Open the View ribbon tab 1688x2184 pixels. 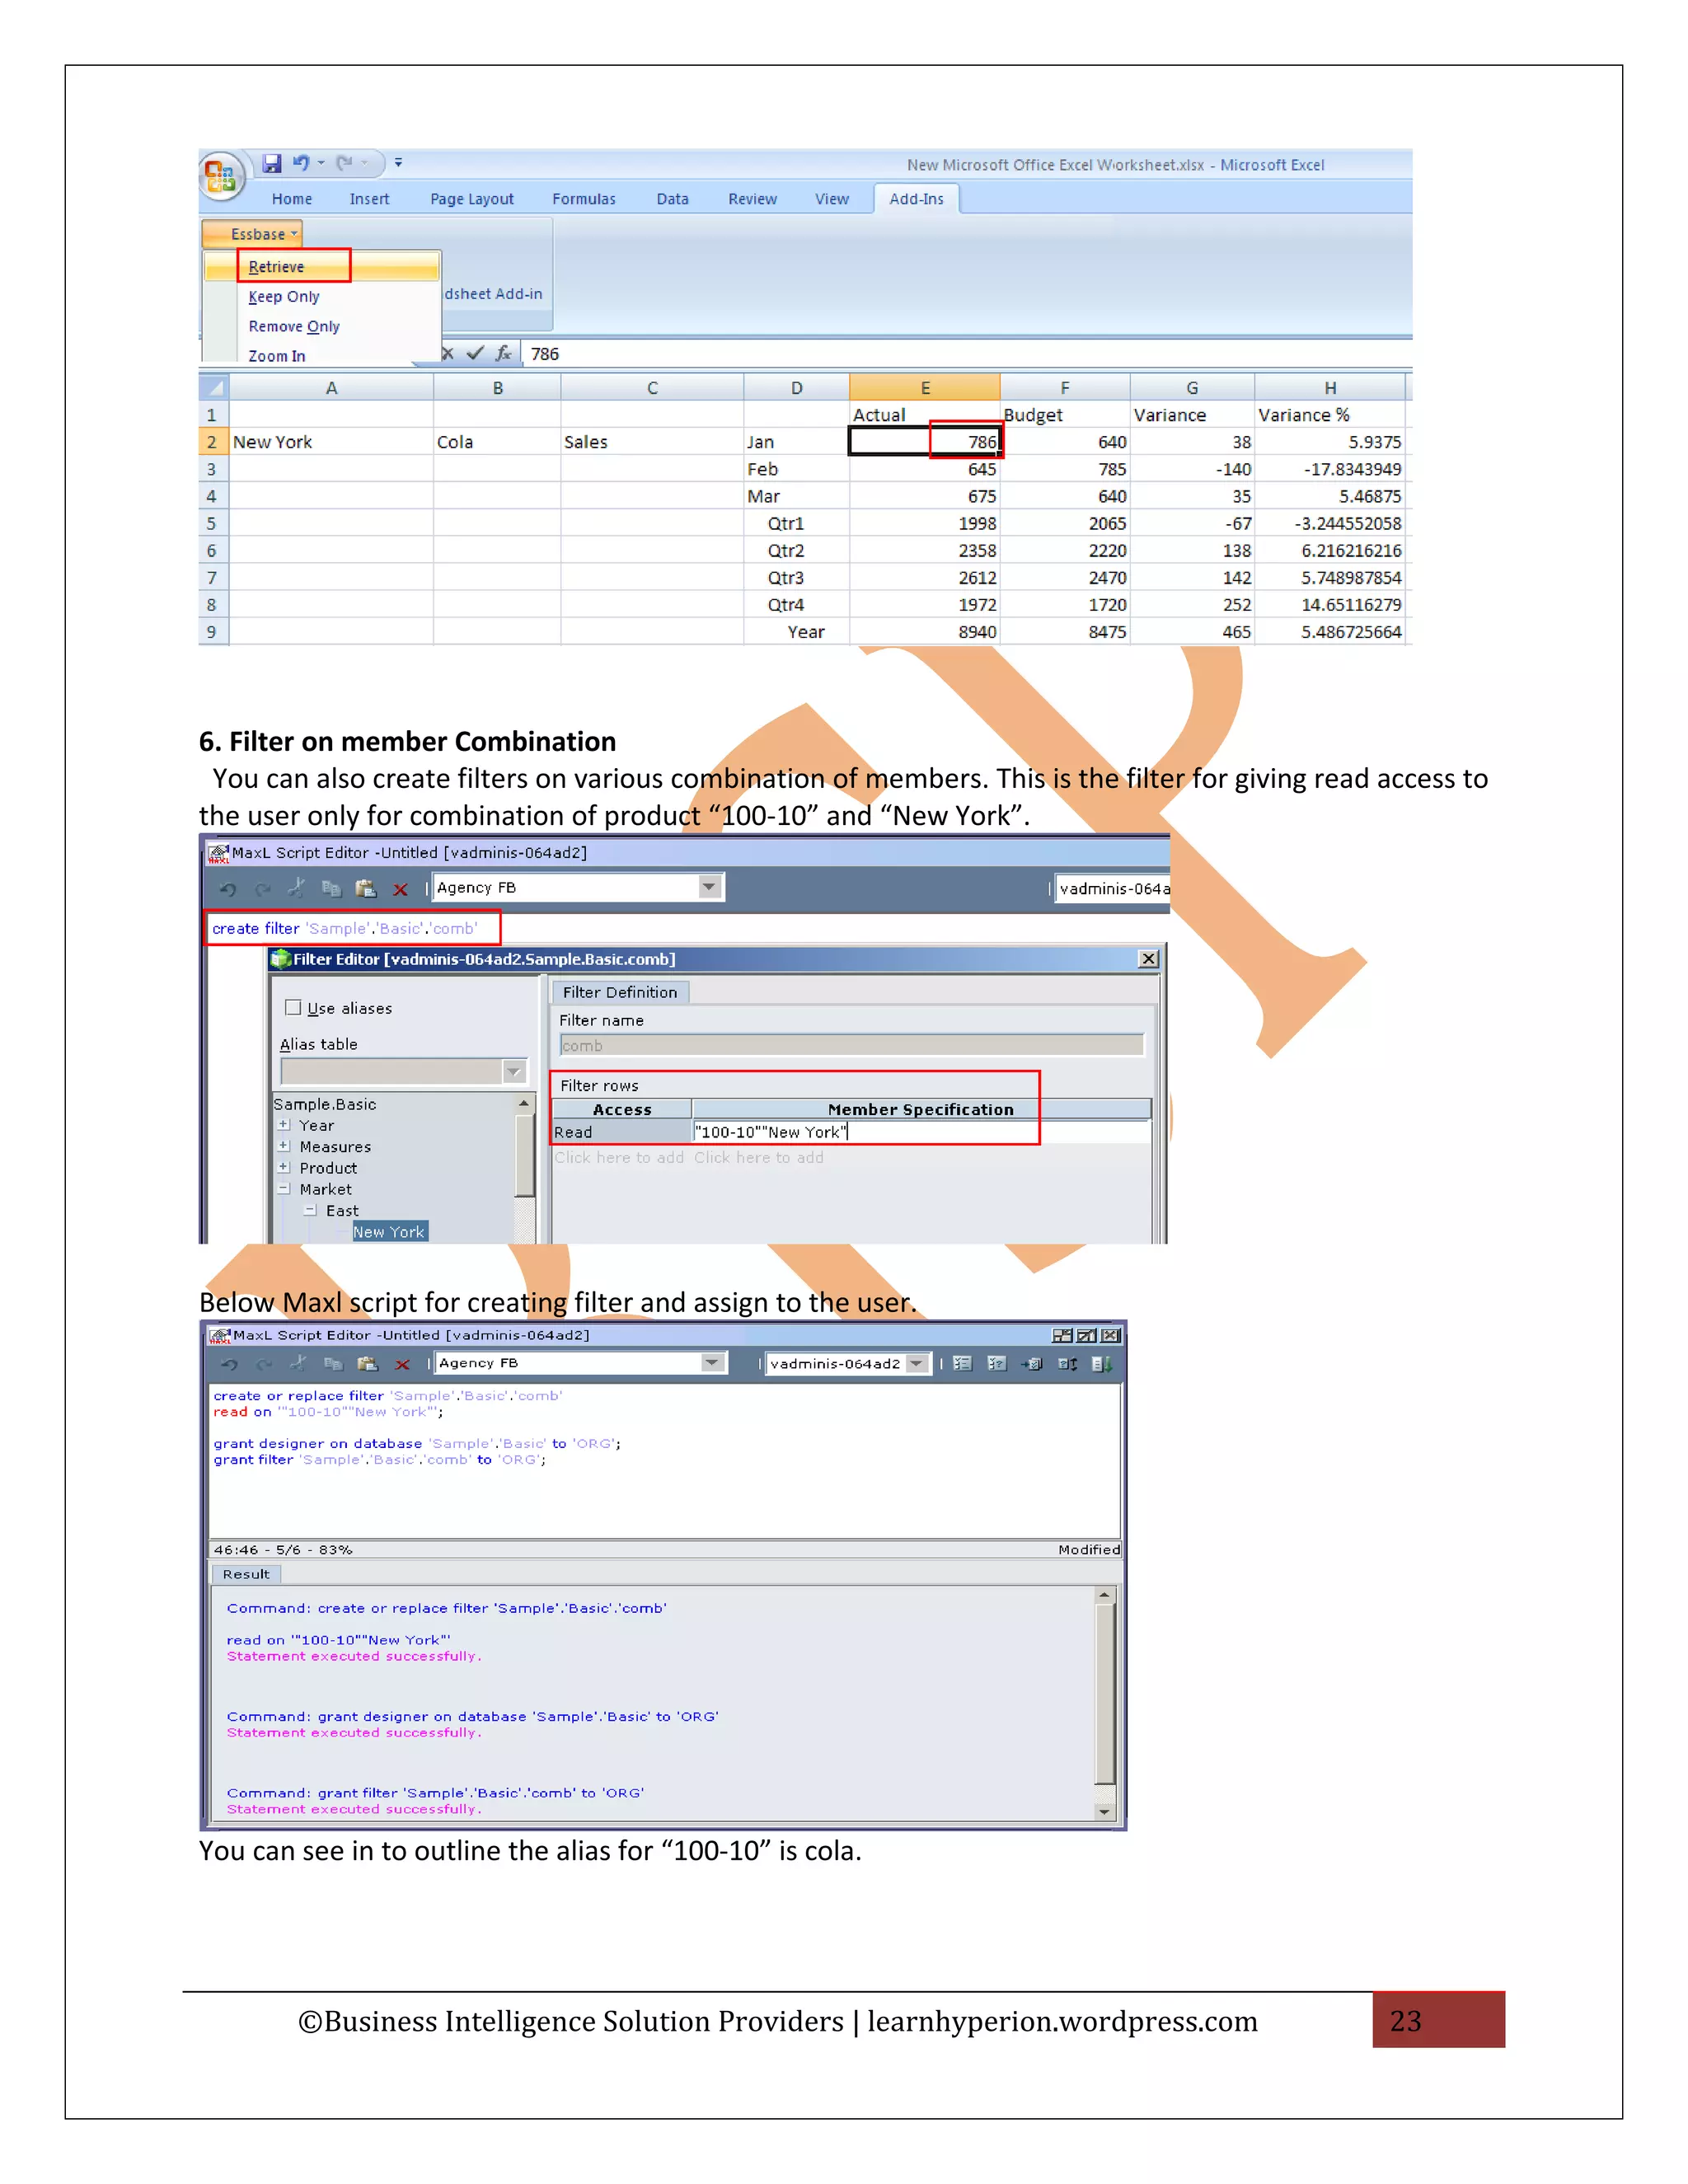pos(832,199)
